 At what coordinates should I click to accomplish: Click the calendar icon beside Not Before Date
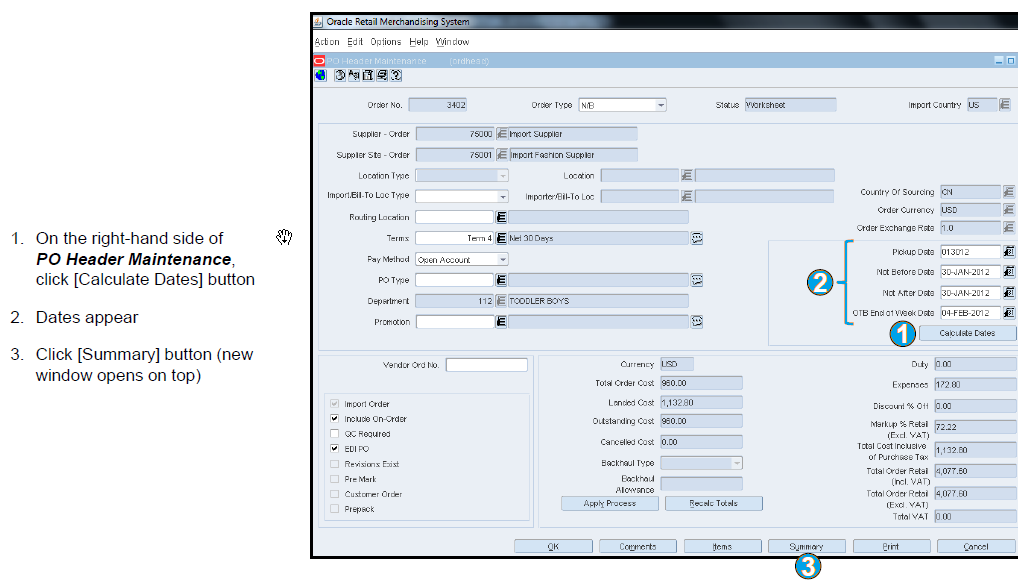click(1009, 271)
